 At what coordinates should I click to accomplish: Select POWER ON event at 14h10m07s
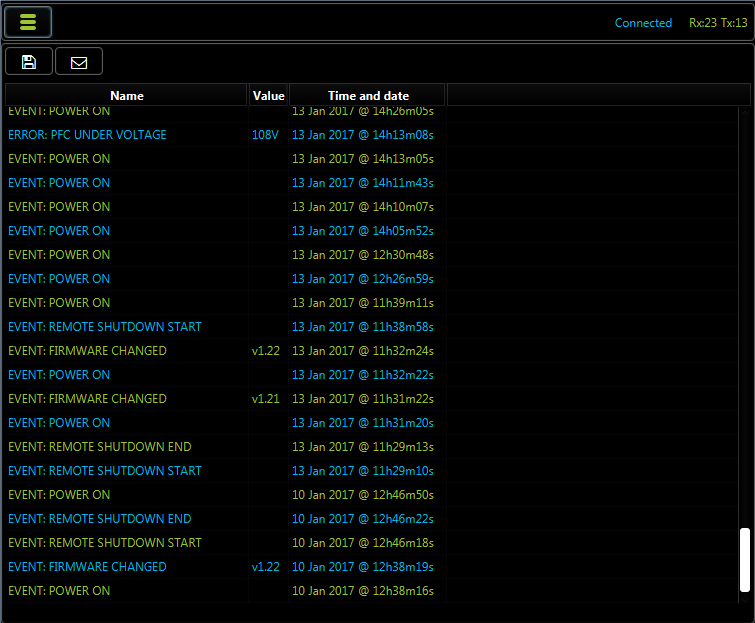coord(371,207)
